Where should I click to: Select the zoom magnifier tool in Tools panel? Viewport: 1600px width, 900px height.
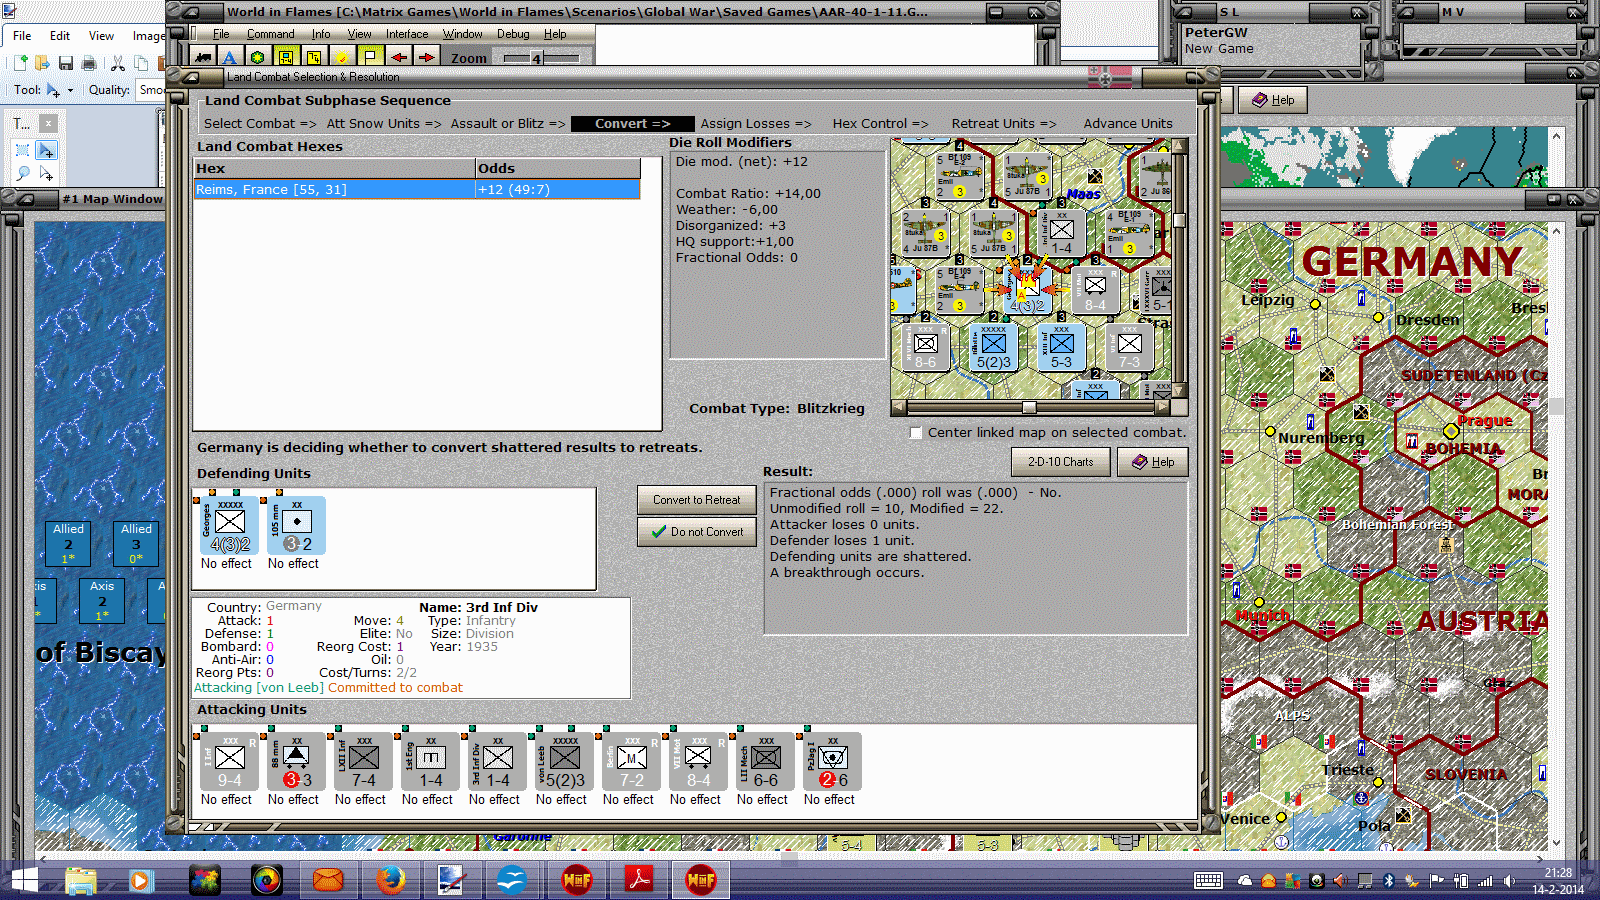(x=23, y=174)
